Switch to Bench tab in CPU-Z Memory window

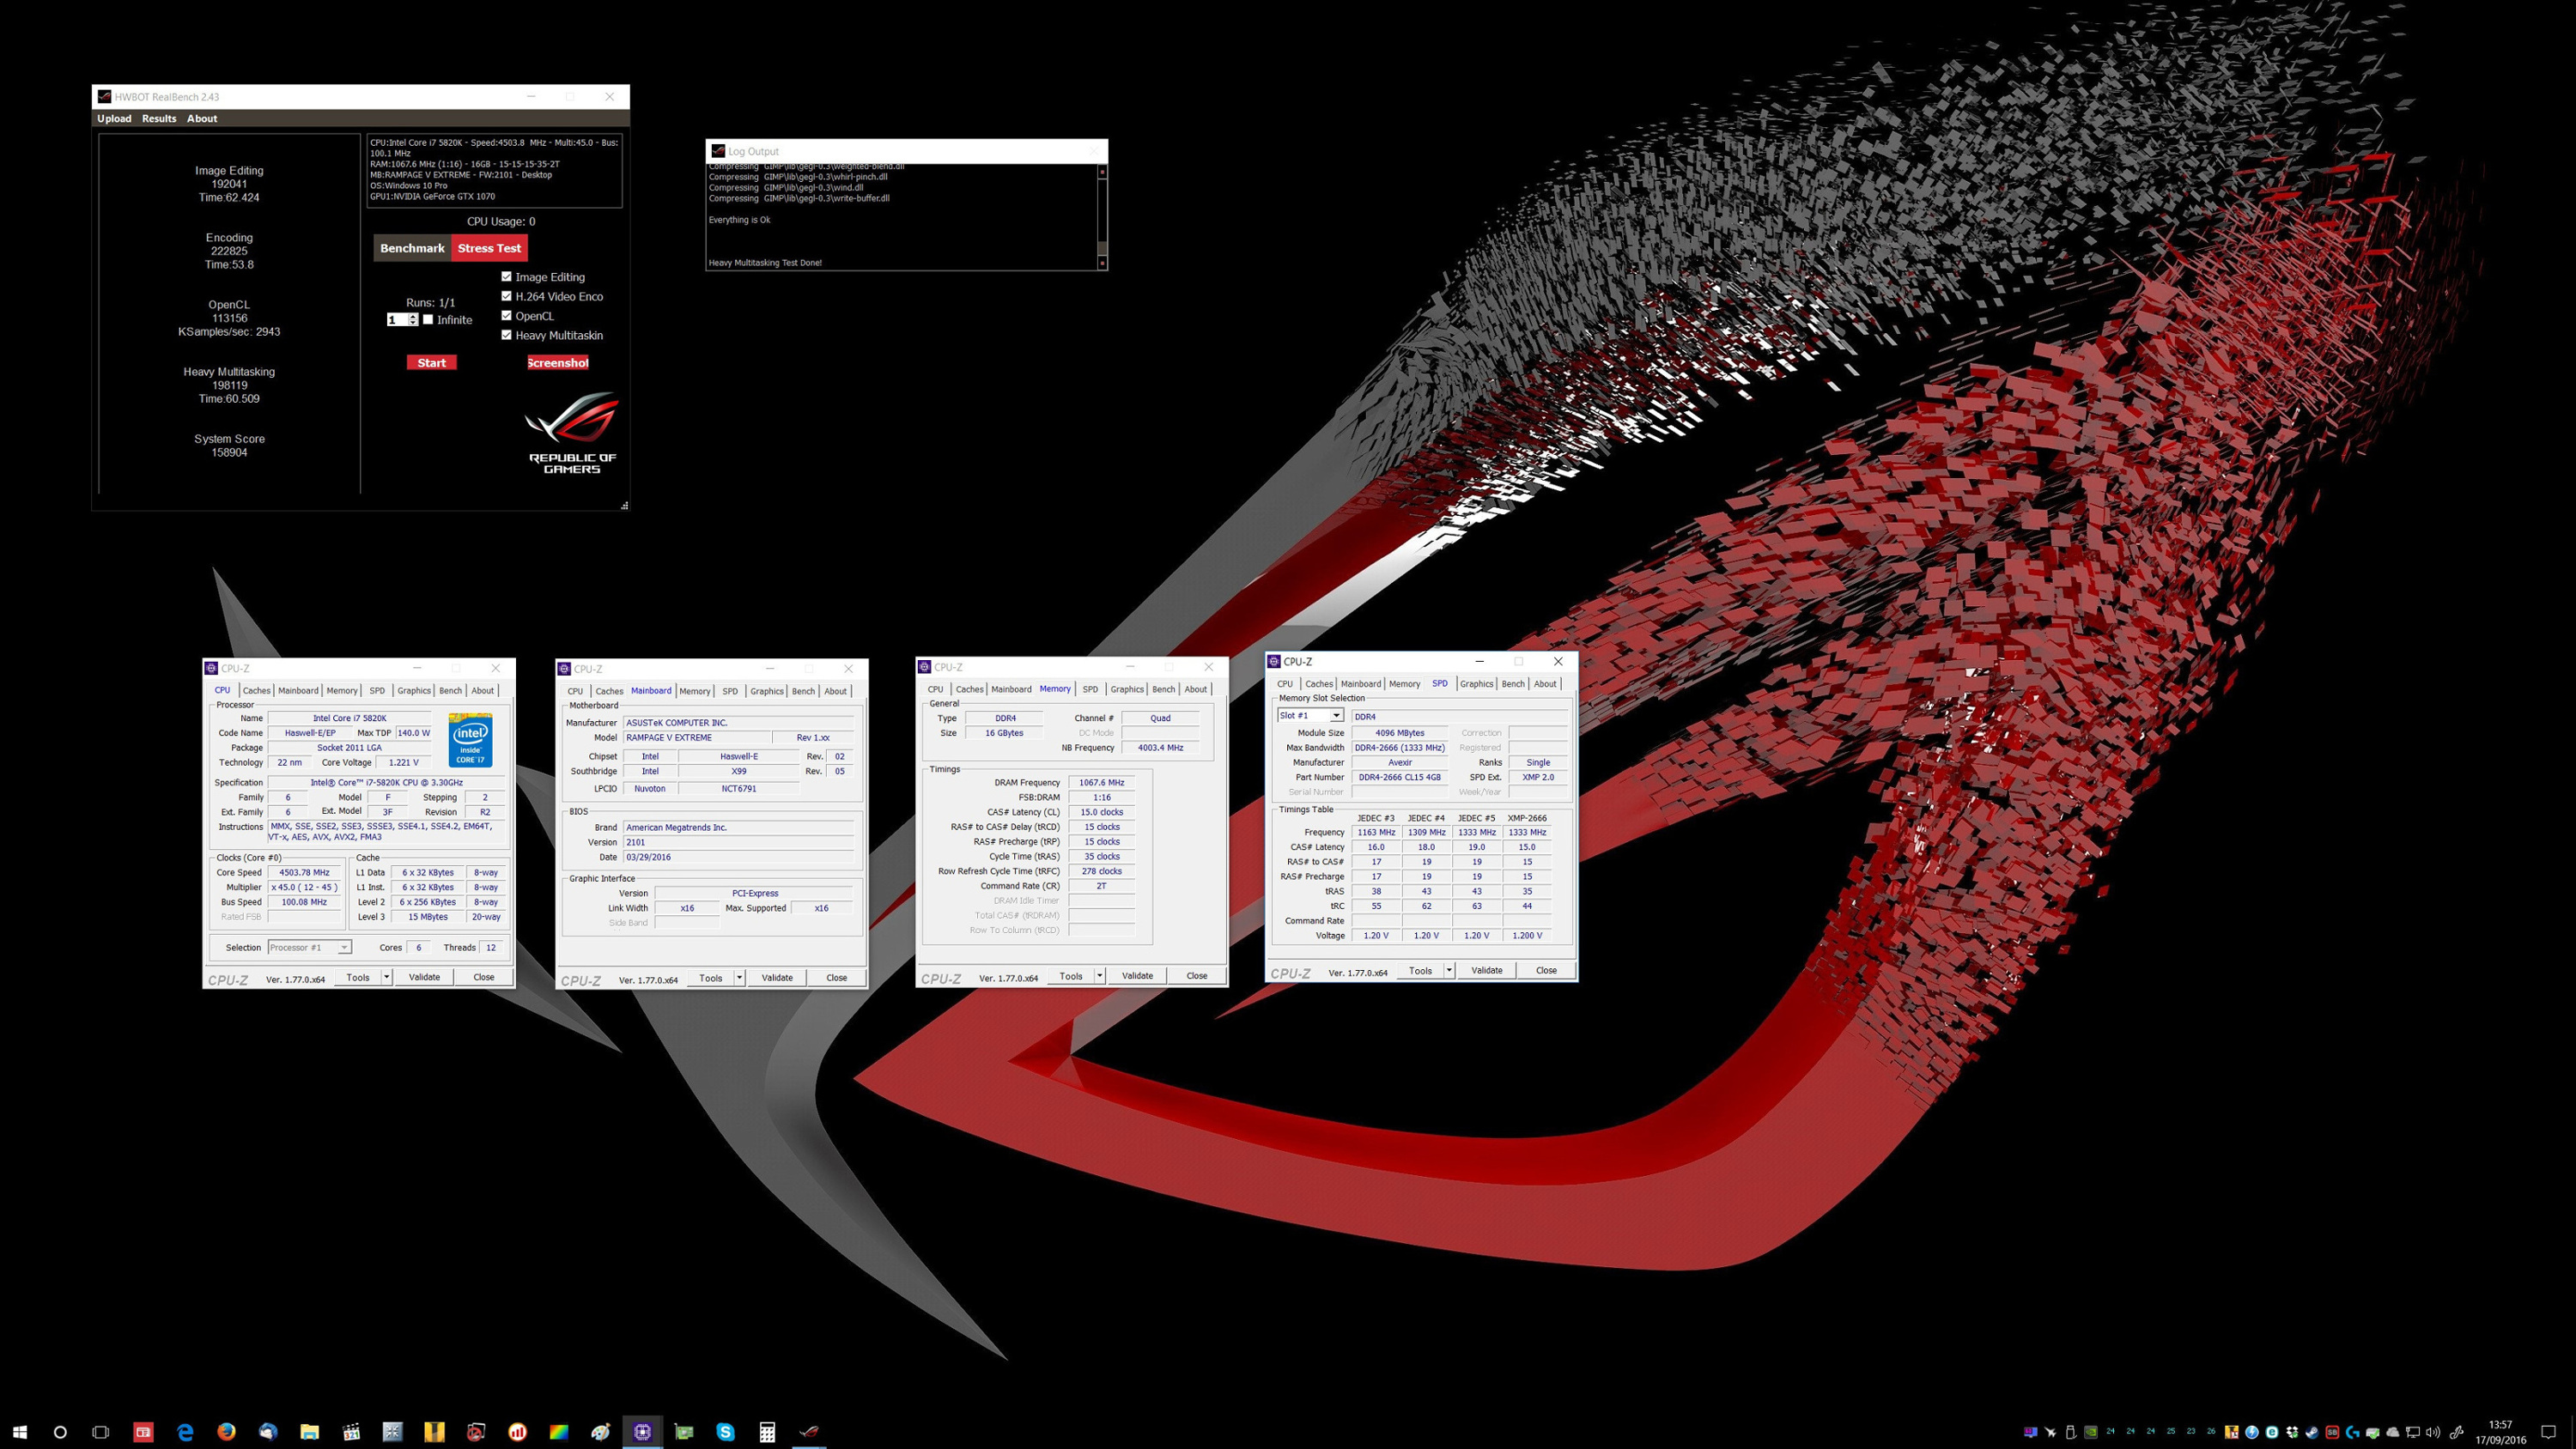tap(1163, 689)
